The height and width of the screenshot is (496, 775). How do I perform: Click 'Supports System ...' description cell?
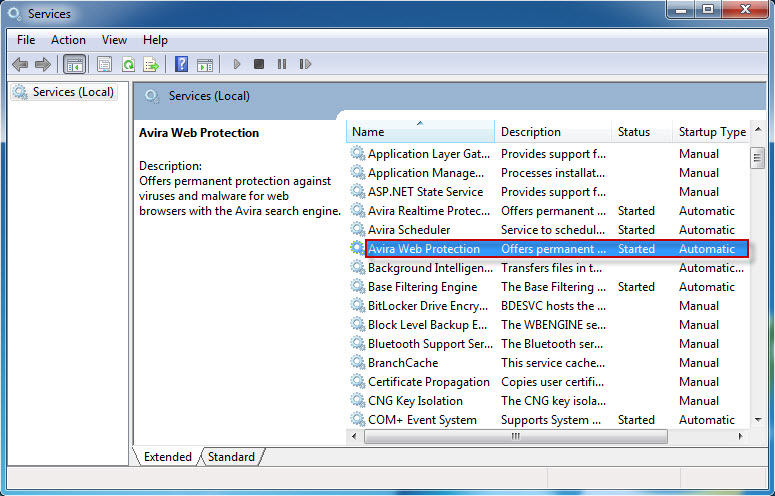551,420
